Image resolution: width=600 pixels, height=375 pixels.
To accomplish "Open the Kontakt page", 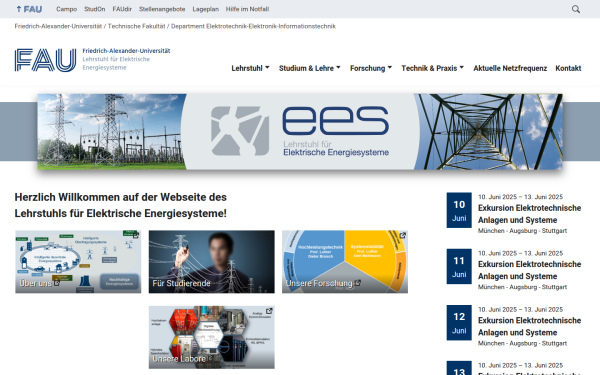I will (568, 68).
